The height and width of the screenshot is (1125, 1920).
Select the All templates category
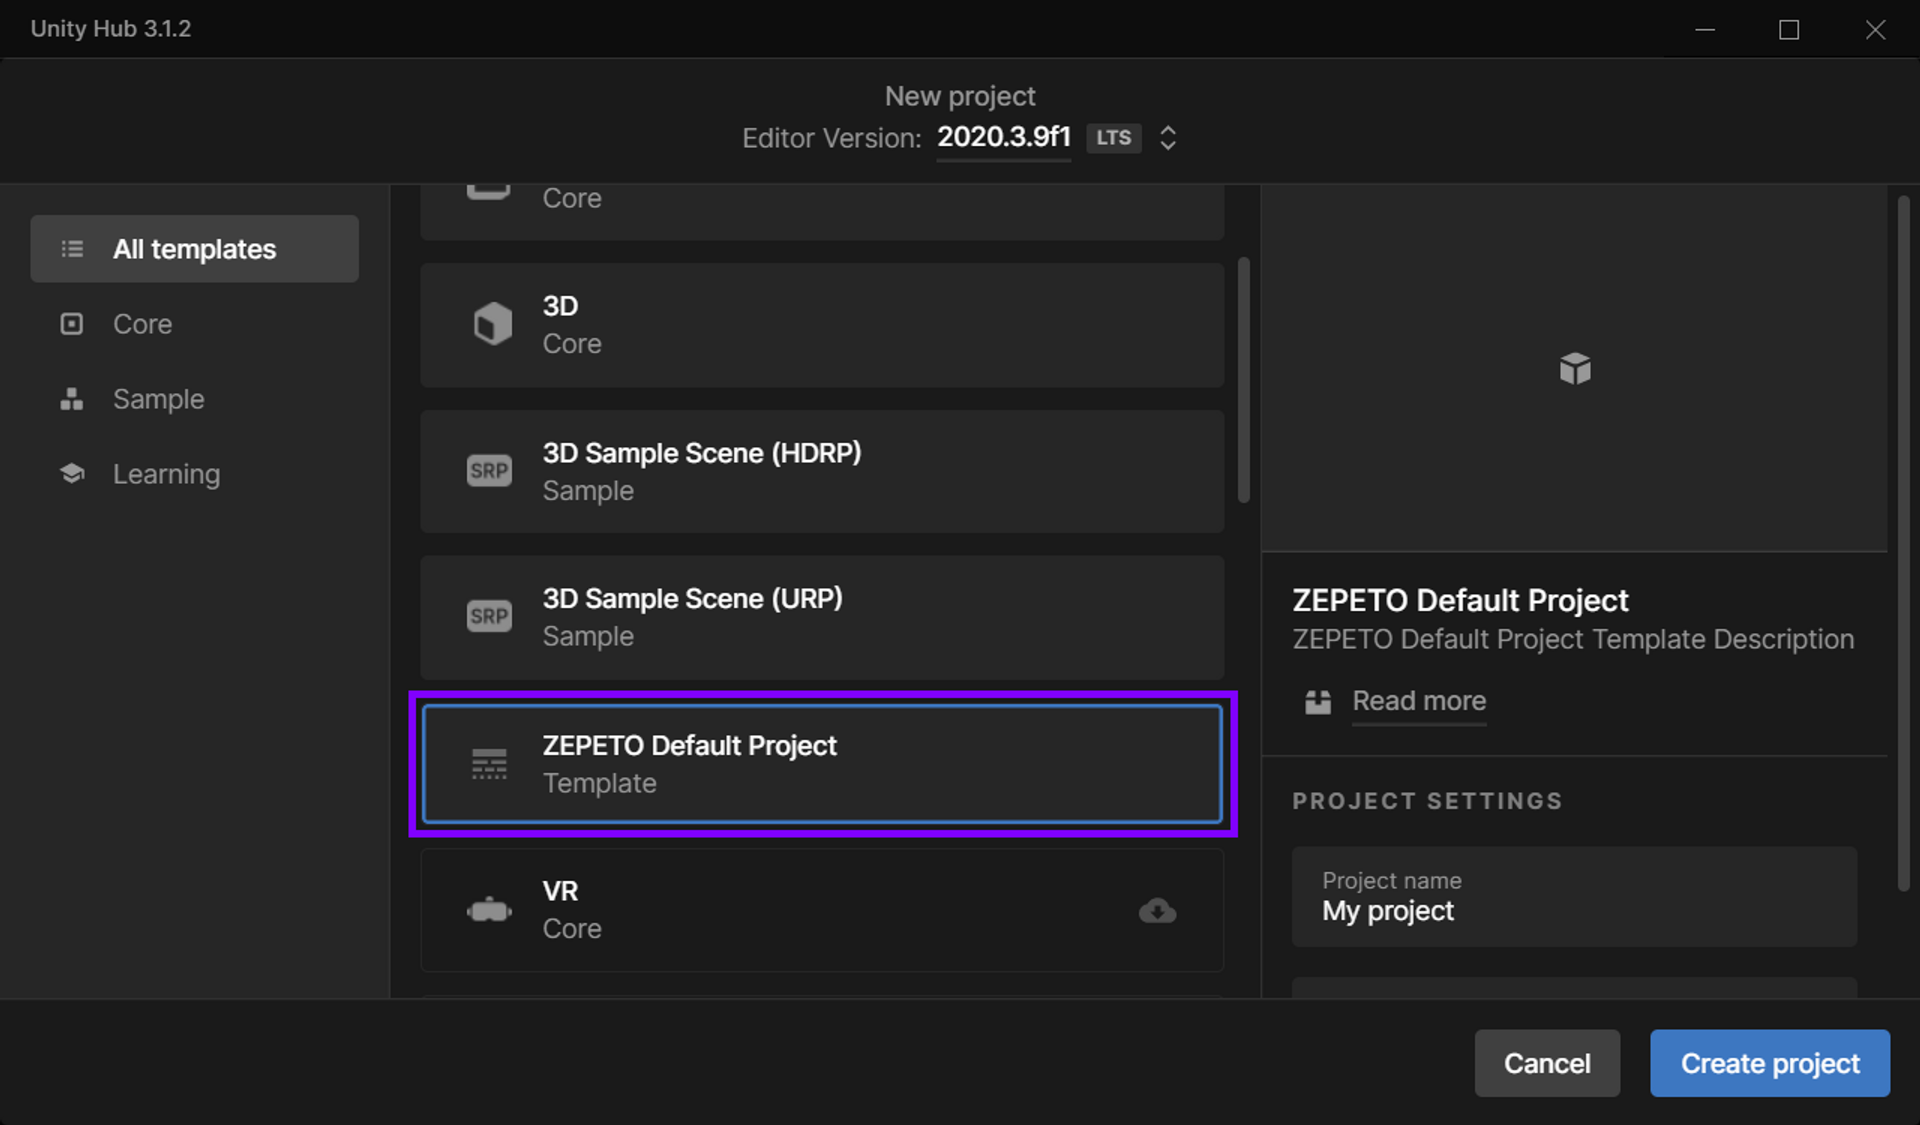(x=194, y=249)
